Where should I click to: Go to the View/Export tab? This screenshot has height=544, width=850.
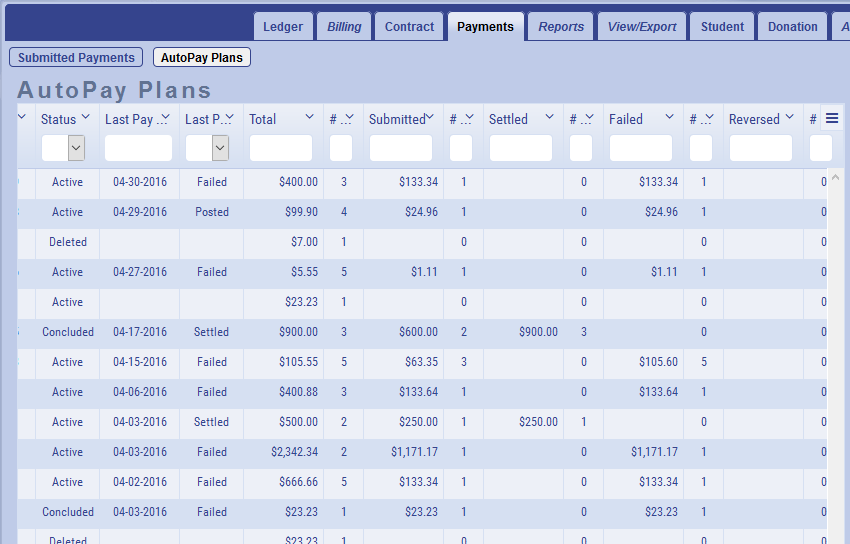click(642, 27)
